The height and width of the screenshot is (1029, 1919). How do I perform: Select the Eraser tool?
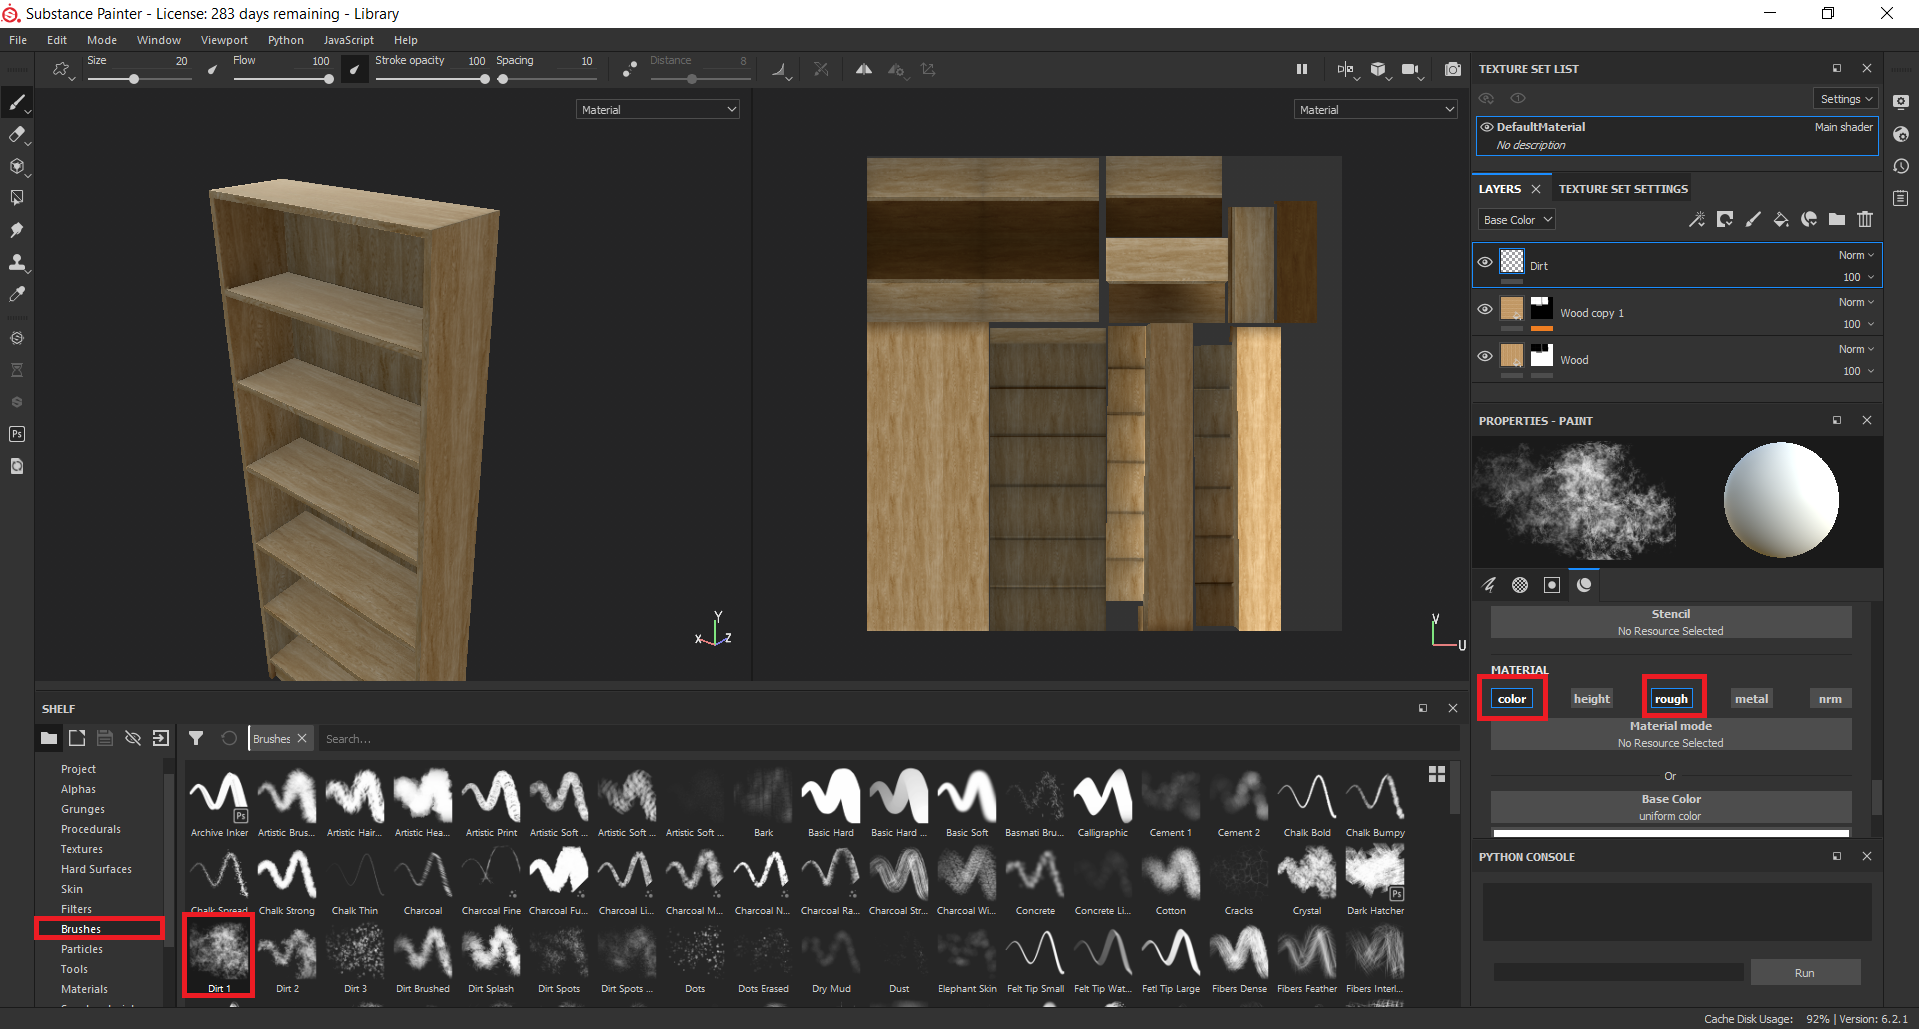[17, 134]
